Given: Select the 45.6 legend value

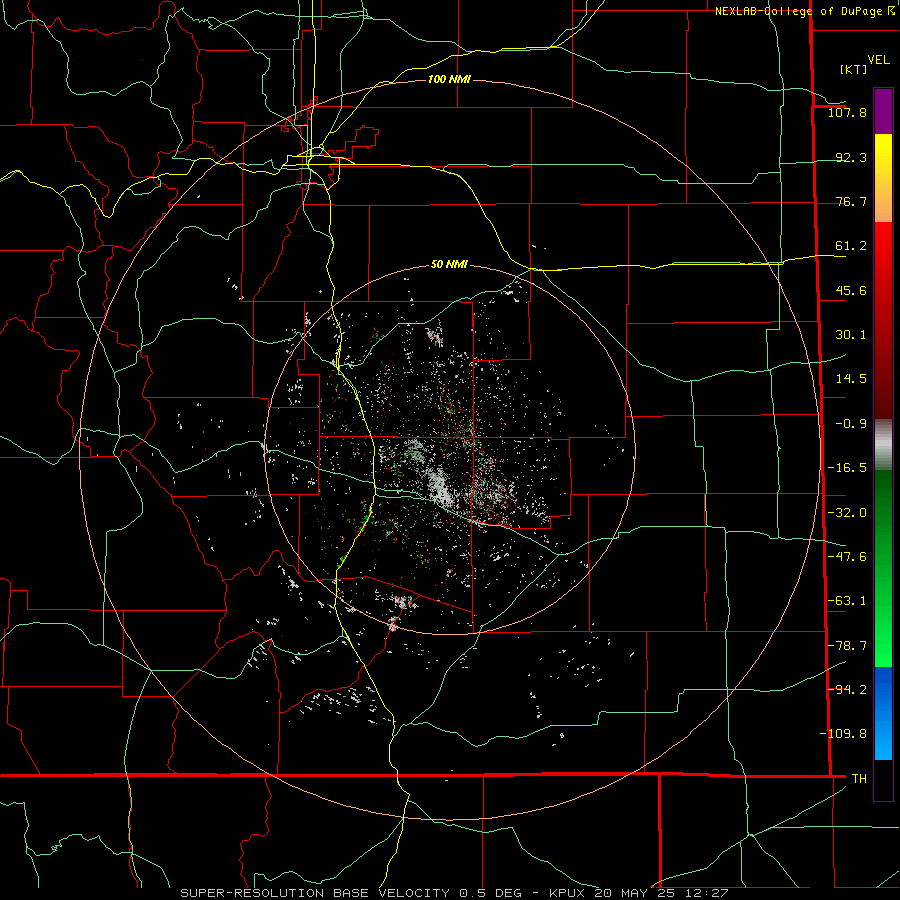Looking at the screenshot, I should (851, 290).
